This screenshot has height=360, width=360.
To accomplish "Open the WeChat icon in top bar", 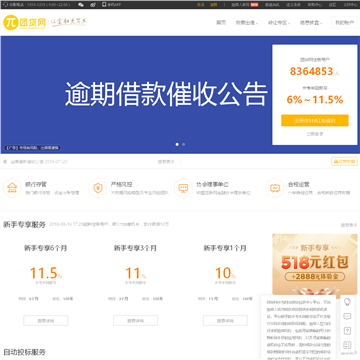I will 81,5.
